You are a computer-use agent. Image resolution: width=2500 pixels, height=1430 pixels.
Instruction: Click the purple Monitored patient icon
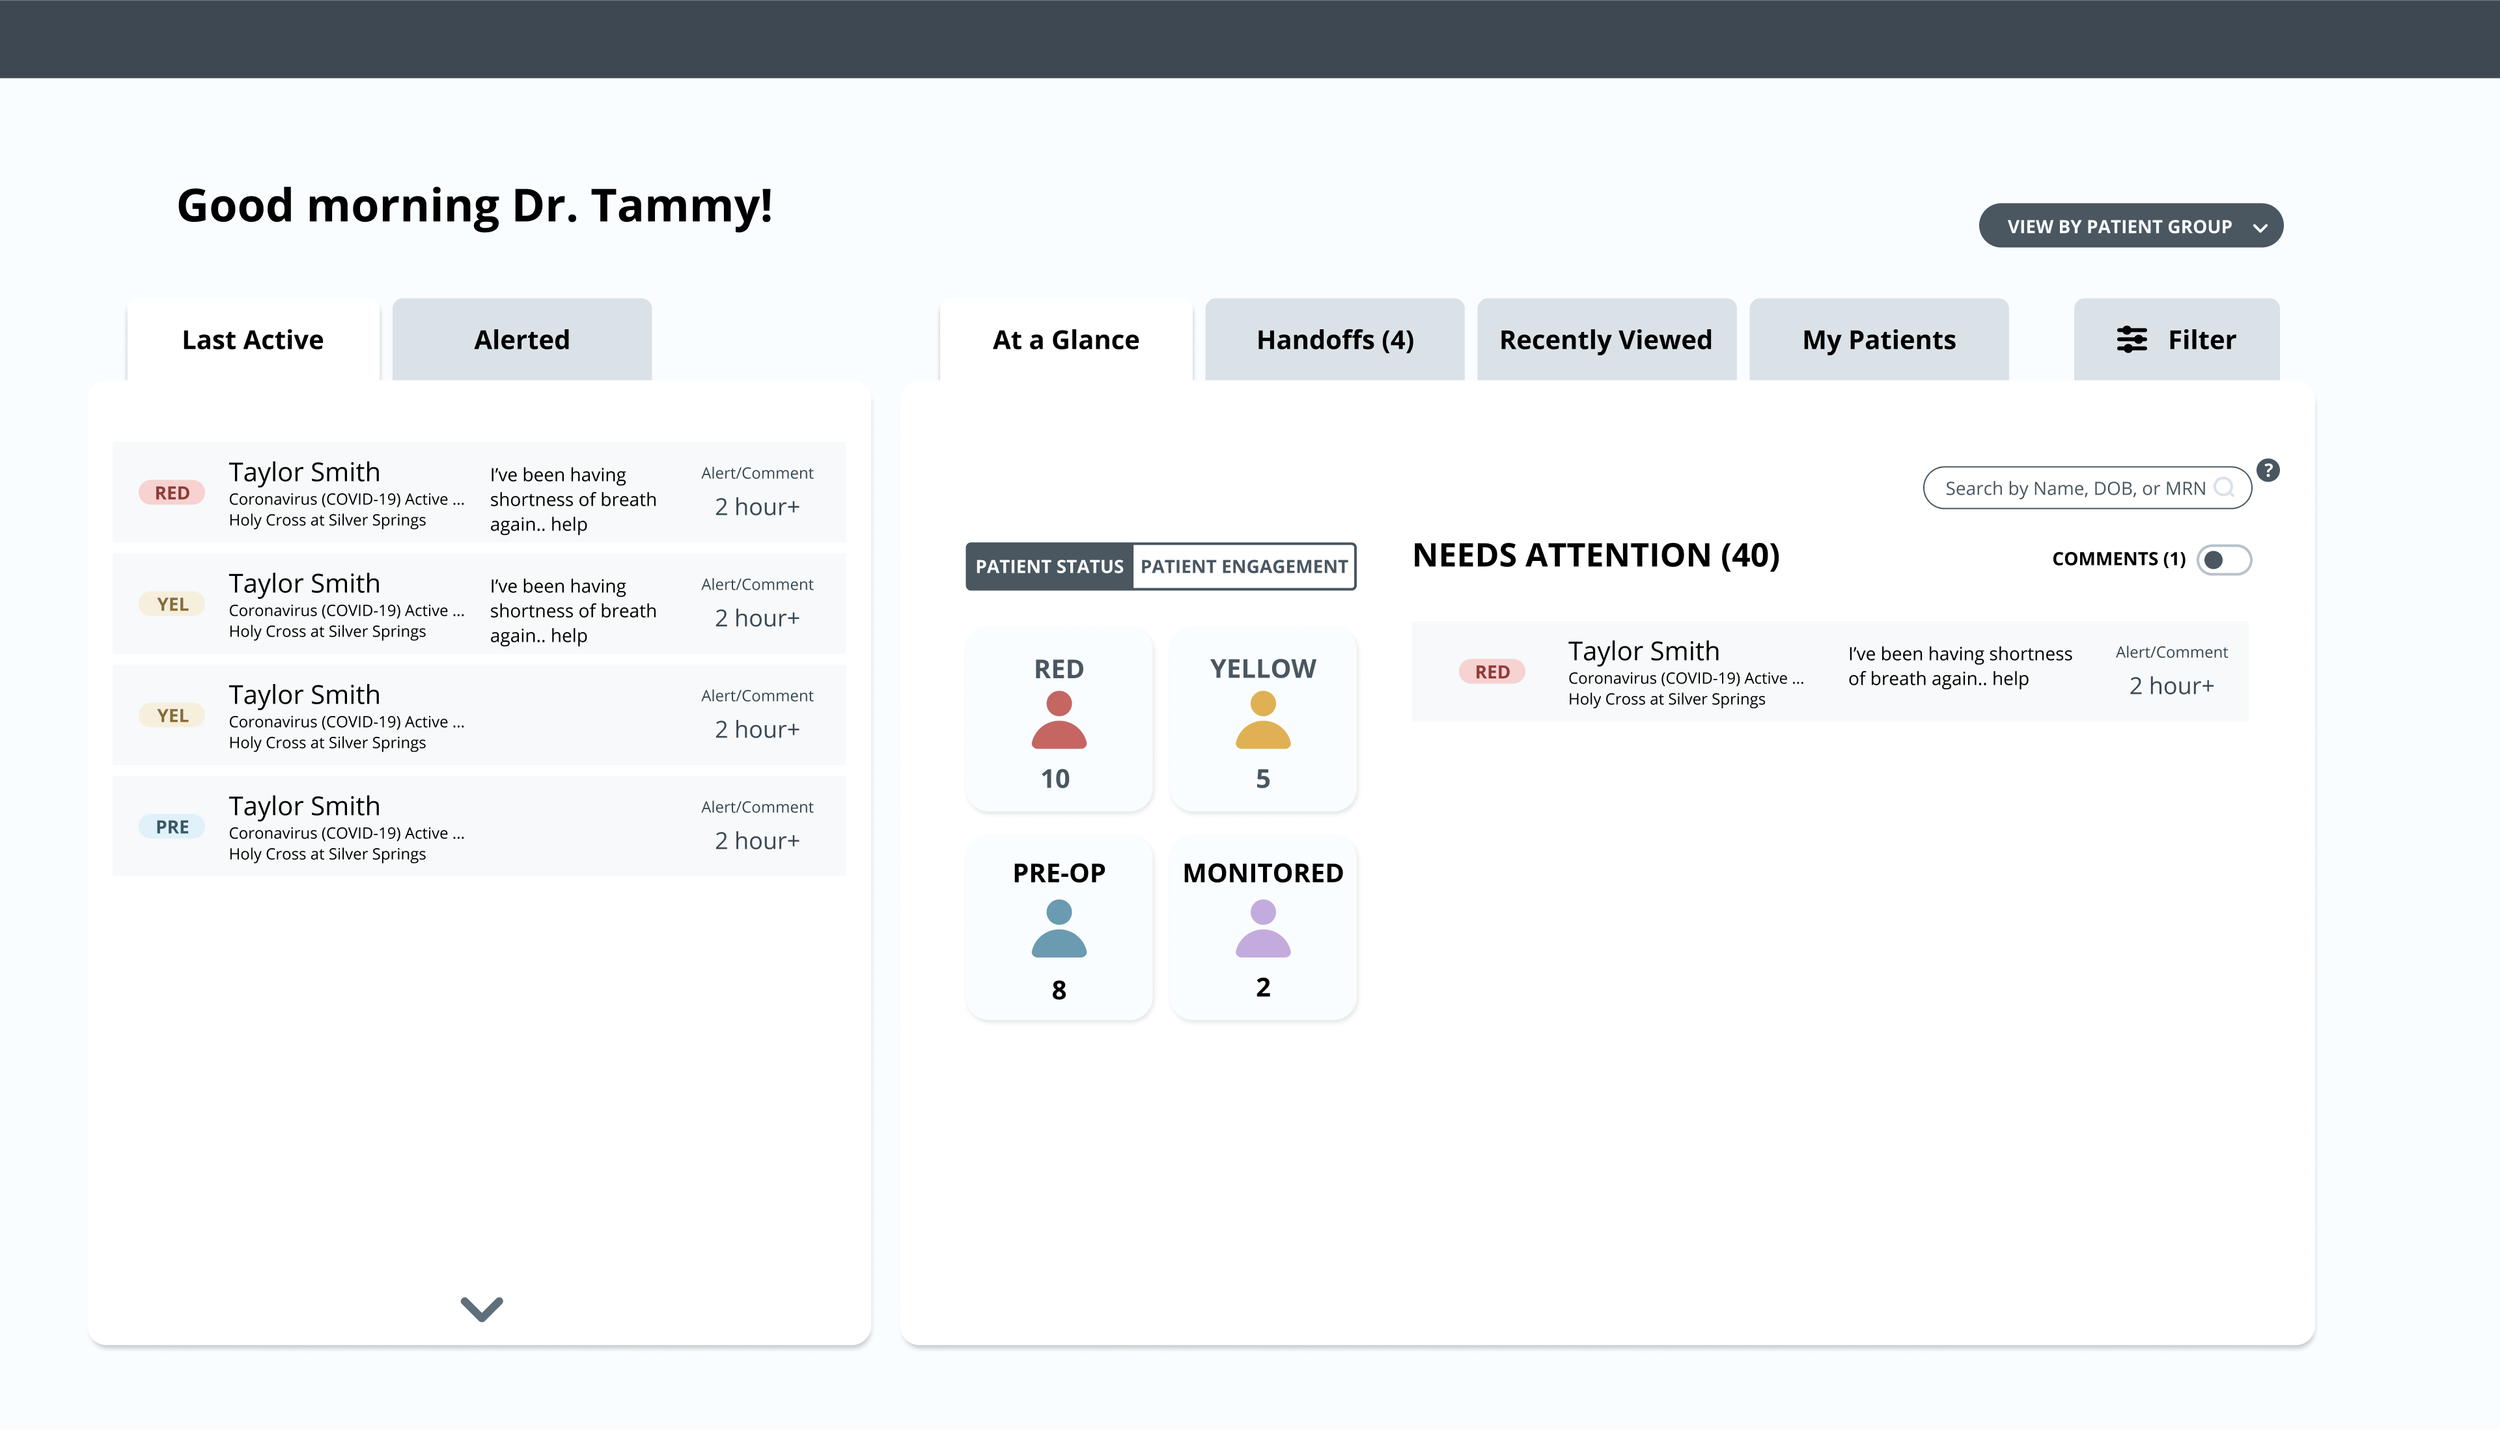click(x=1262, y=928)
